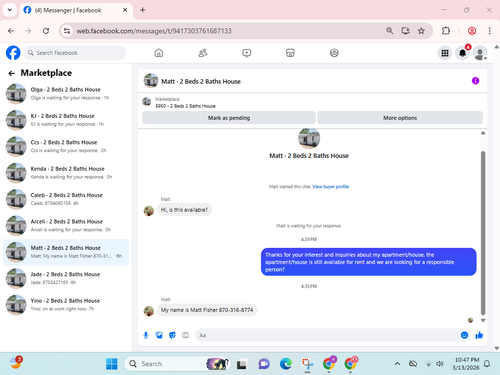The image size is (500, 375).
Task: Click the large house avatar above chat history
Action: (309, 138)
